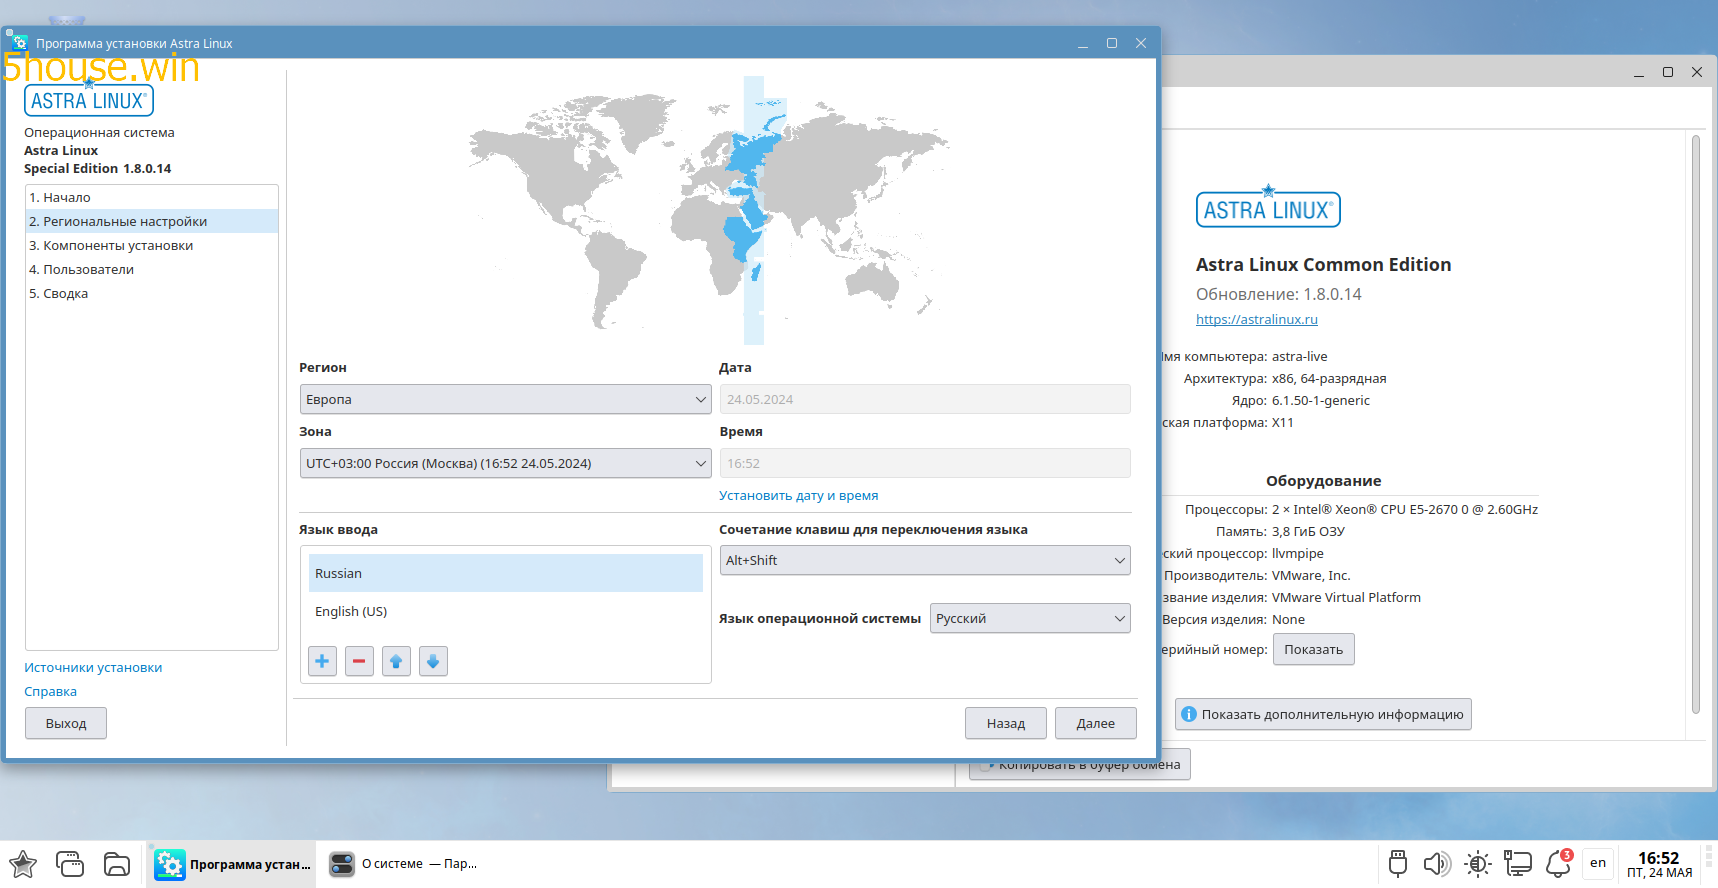Close the About system window
1718x888 pixels.
click(1697, 72)
